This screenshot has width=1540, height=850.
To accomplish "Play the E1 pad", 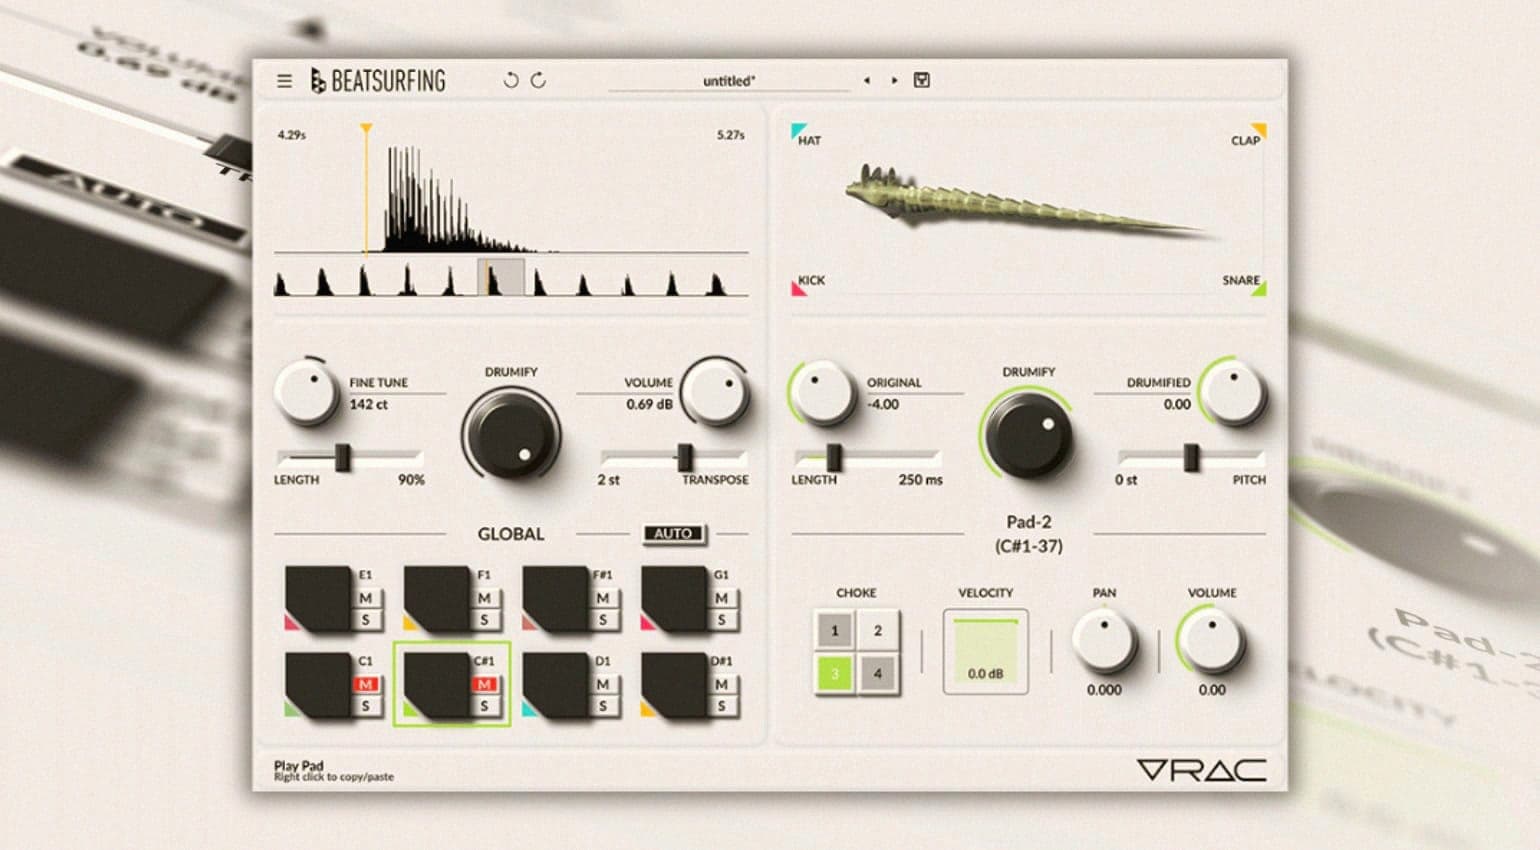I will click(x=319, y=598).
